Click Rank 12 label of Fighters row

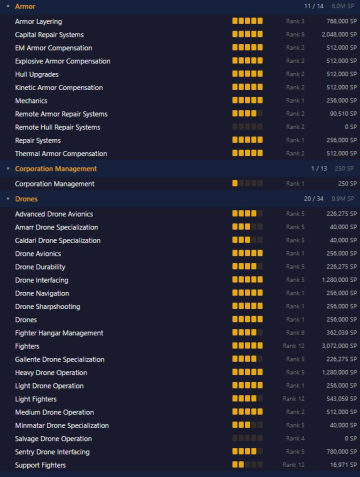pos(294,346)
